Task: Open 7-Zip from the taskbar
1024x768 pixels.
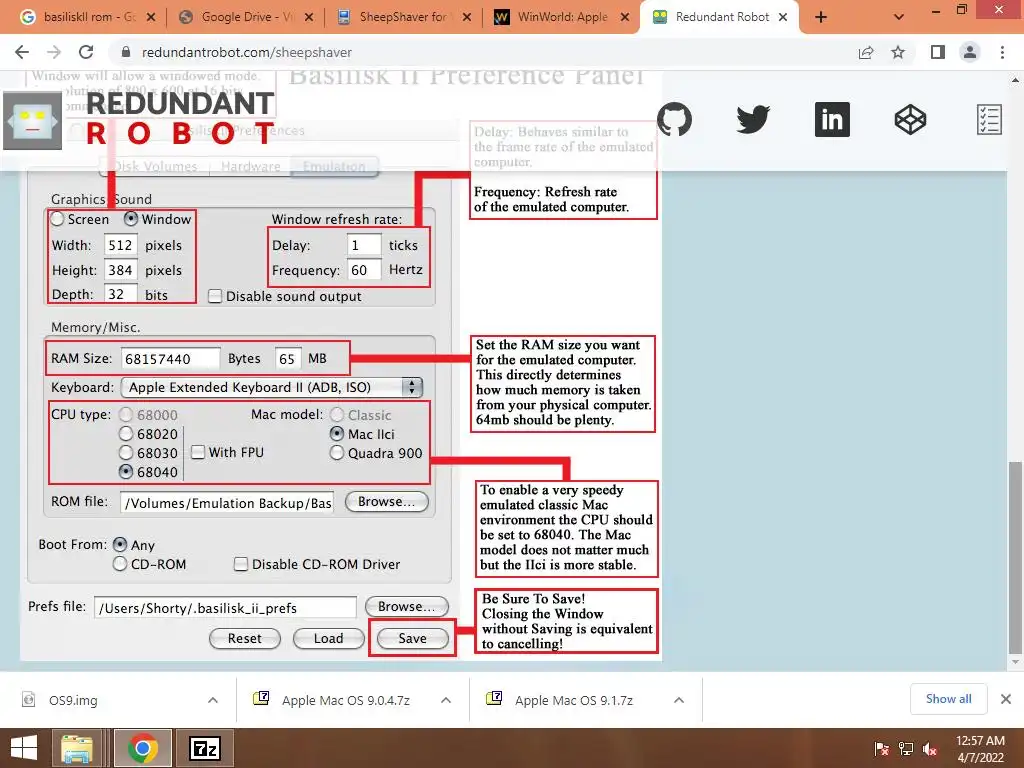Action: 205,748
